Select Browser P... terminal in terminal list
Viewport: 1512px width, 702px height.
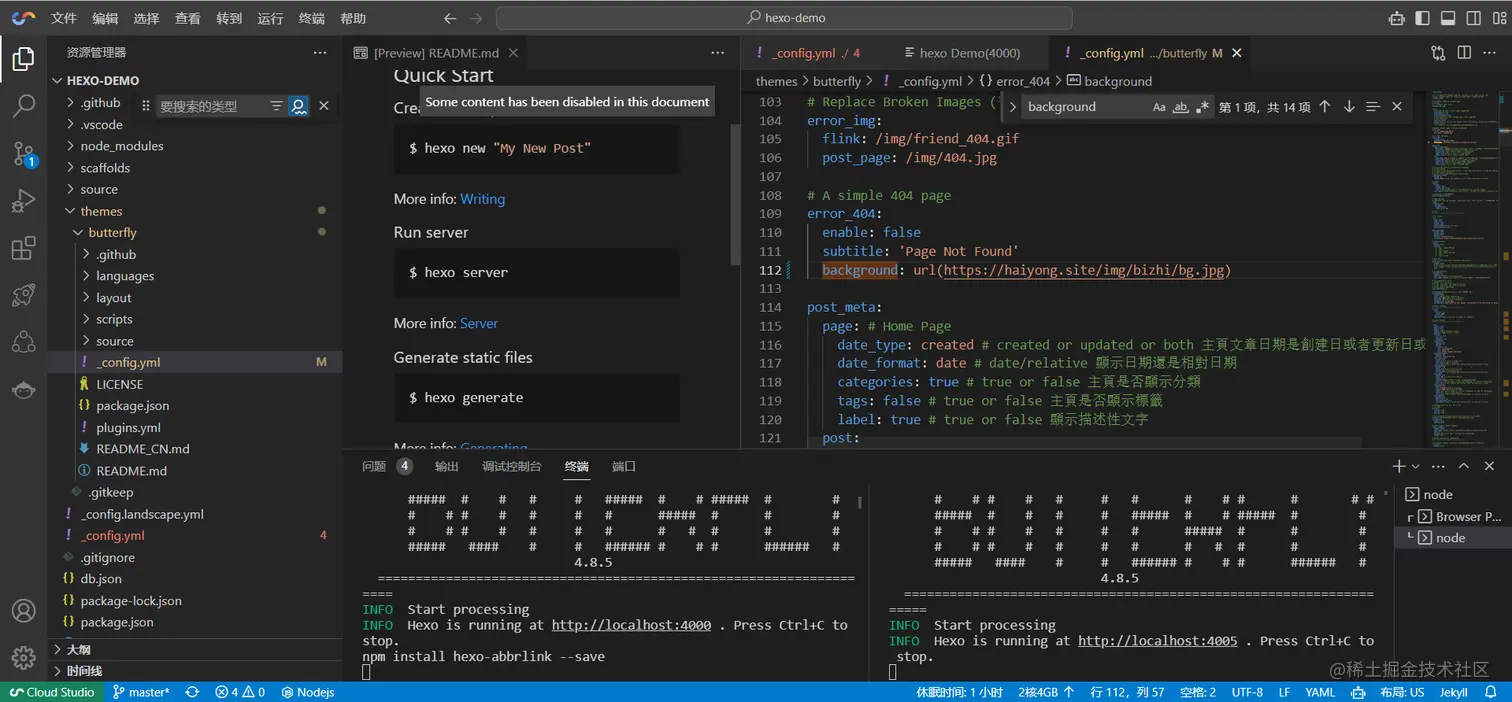click(1455, 516)
